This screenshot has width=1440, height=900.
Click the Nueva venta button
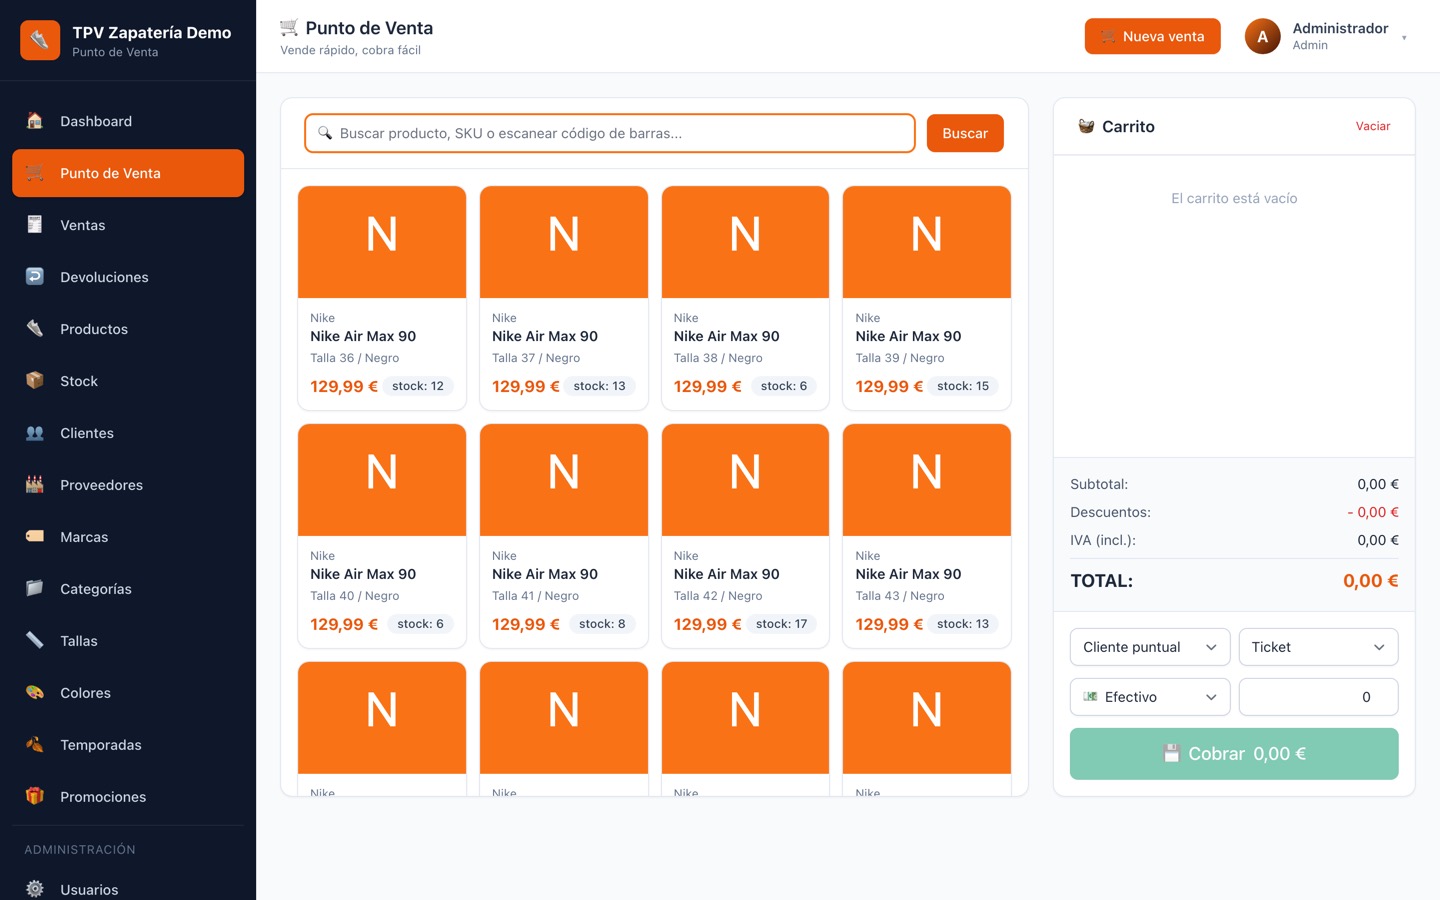pos(1152,36)
